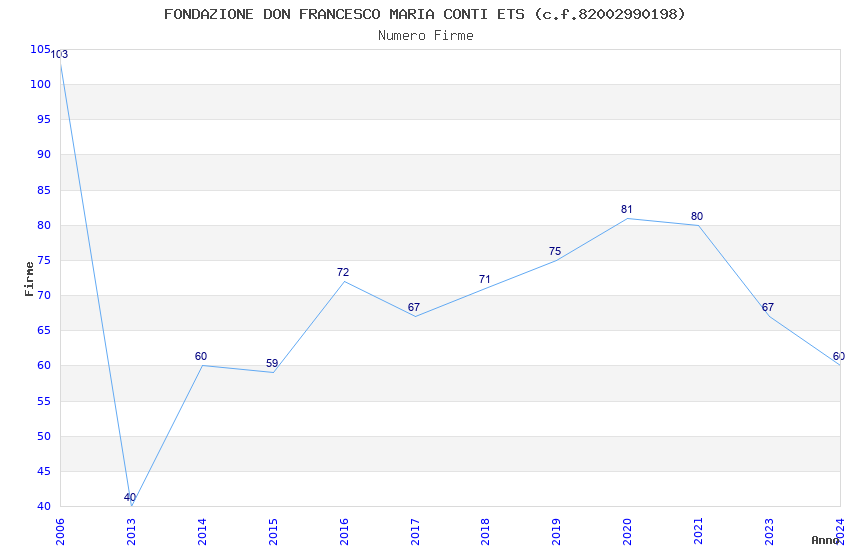Click the 75 y-axis tick value
Screen dimensions: 850x550
pyautogui.click(x=44, y=260)
